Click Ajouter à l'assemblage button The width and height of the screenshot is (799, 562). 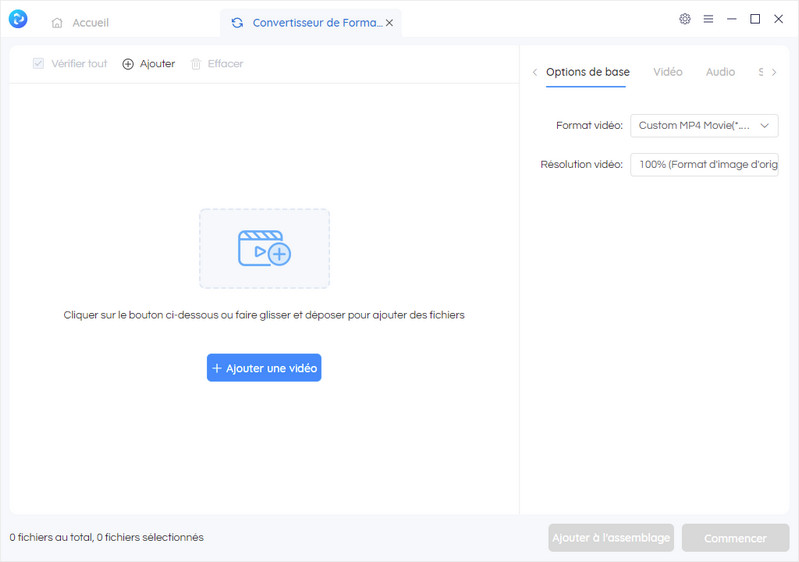click(x=611, y=538)
